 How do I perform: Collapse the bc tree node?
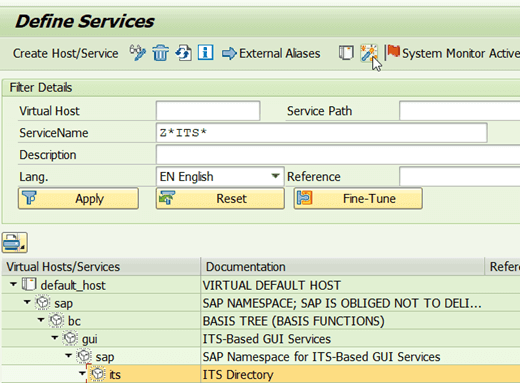[41, 320]
